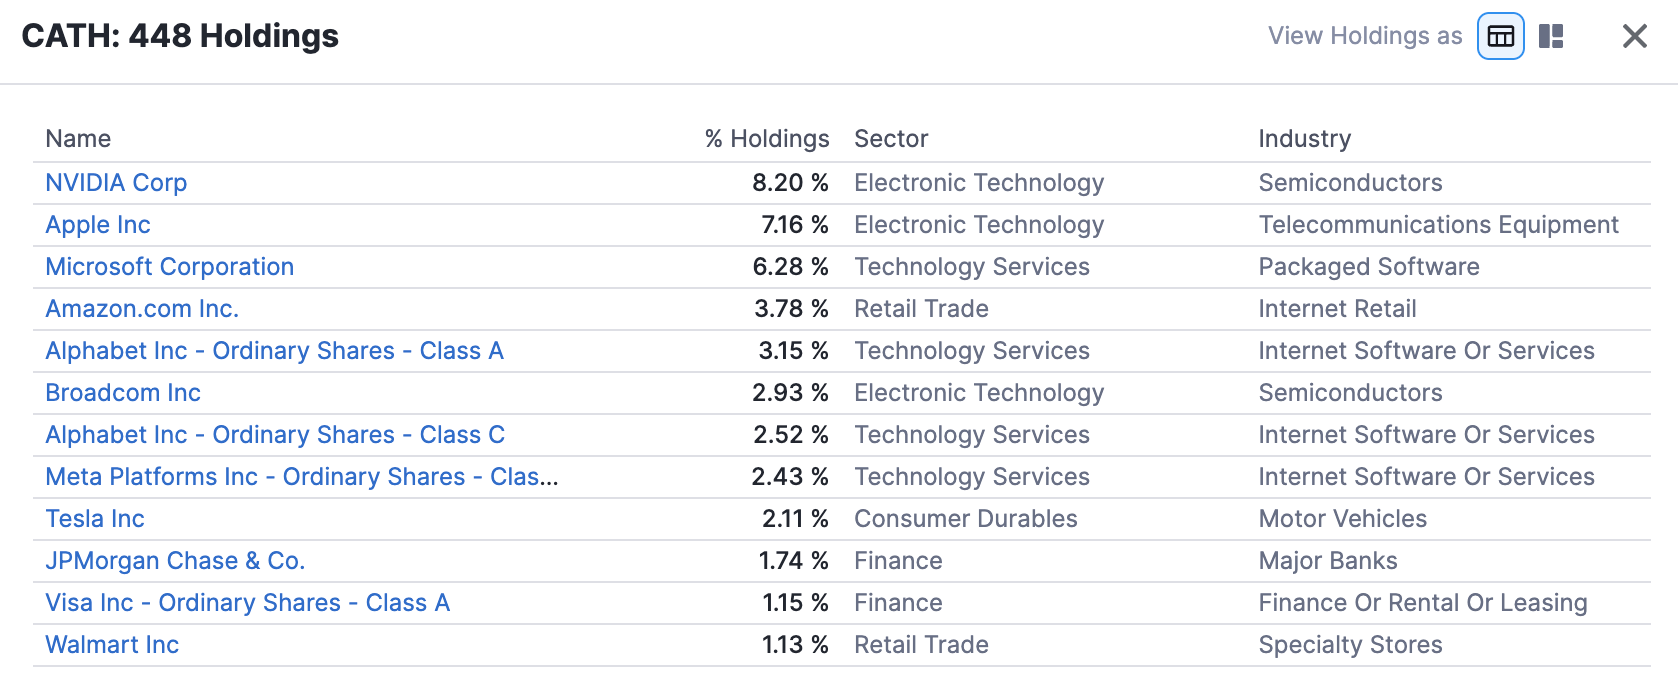The image size is (1678, 674).
Task: Open Walmart Inc link
Action: coord(112,645)
